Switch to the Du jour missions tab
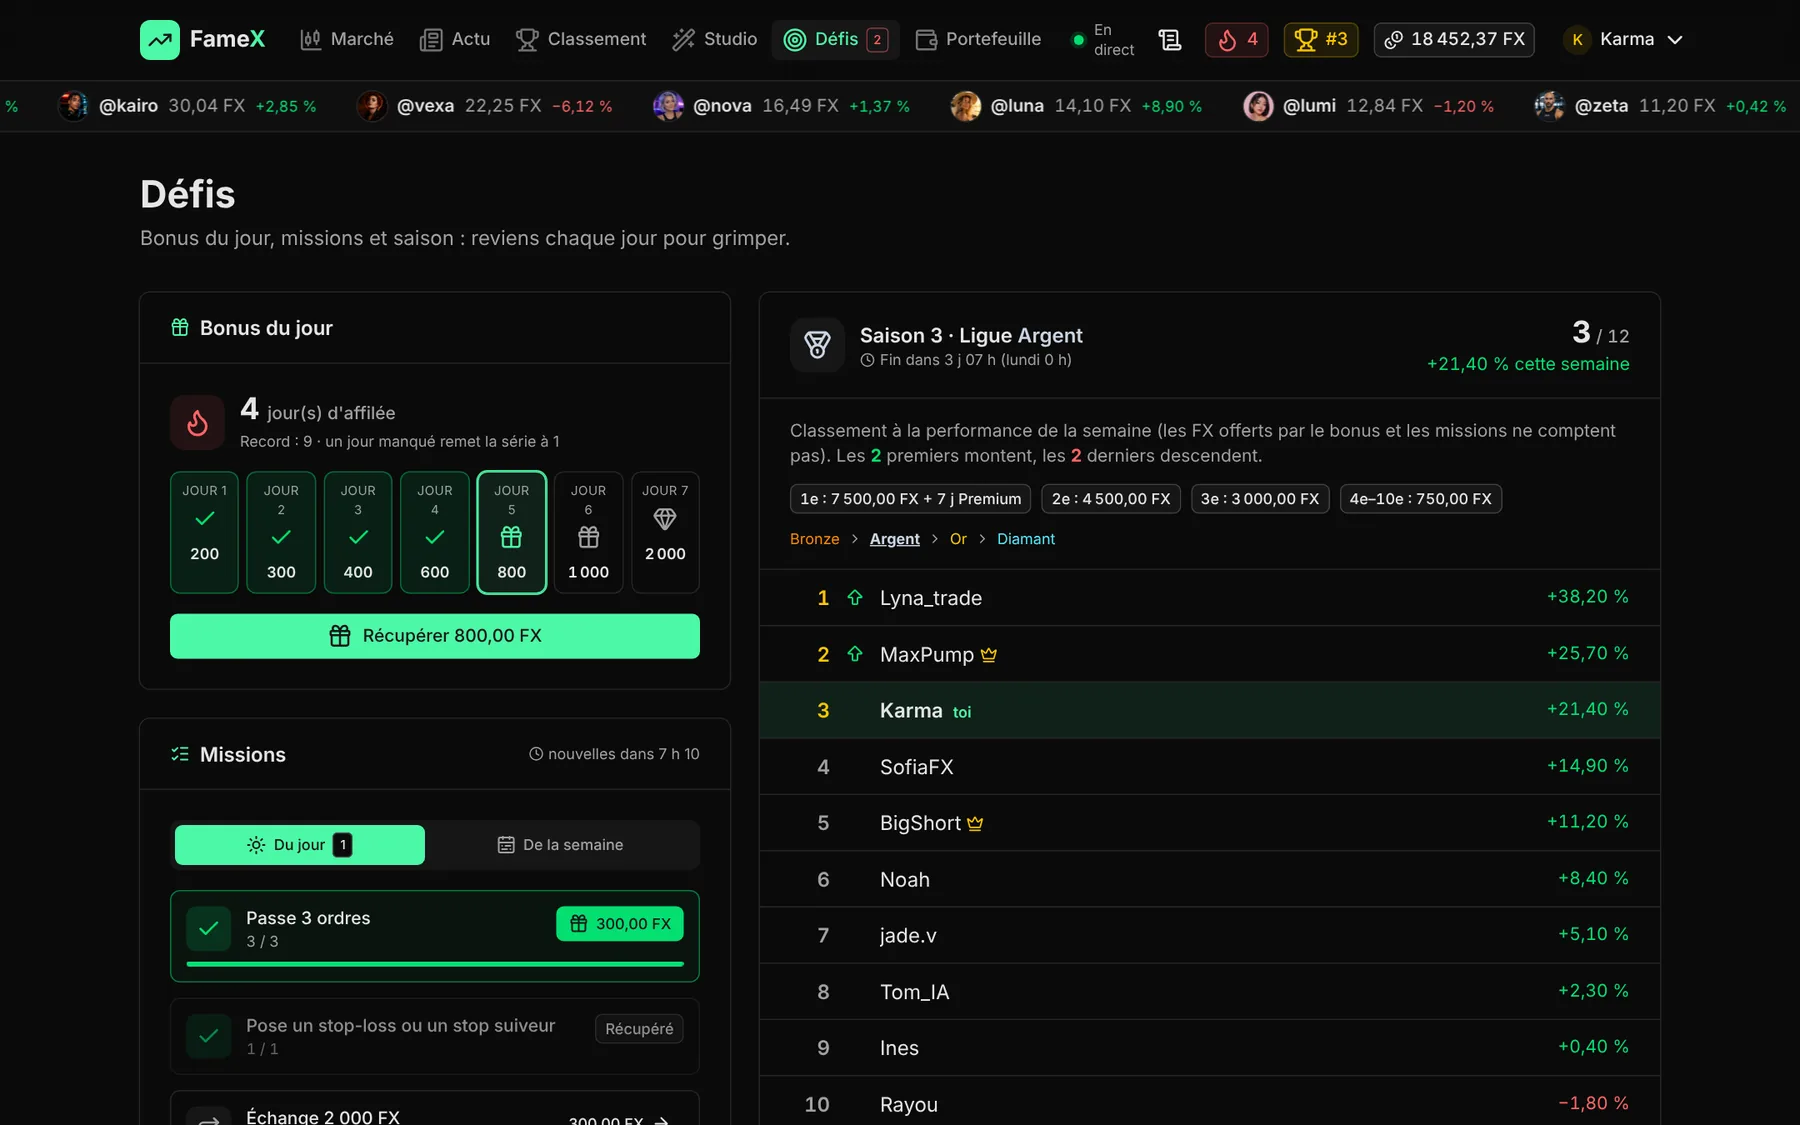Viewport: 1800px width, 1125px height. (300, 845)
